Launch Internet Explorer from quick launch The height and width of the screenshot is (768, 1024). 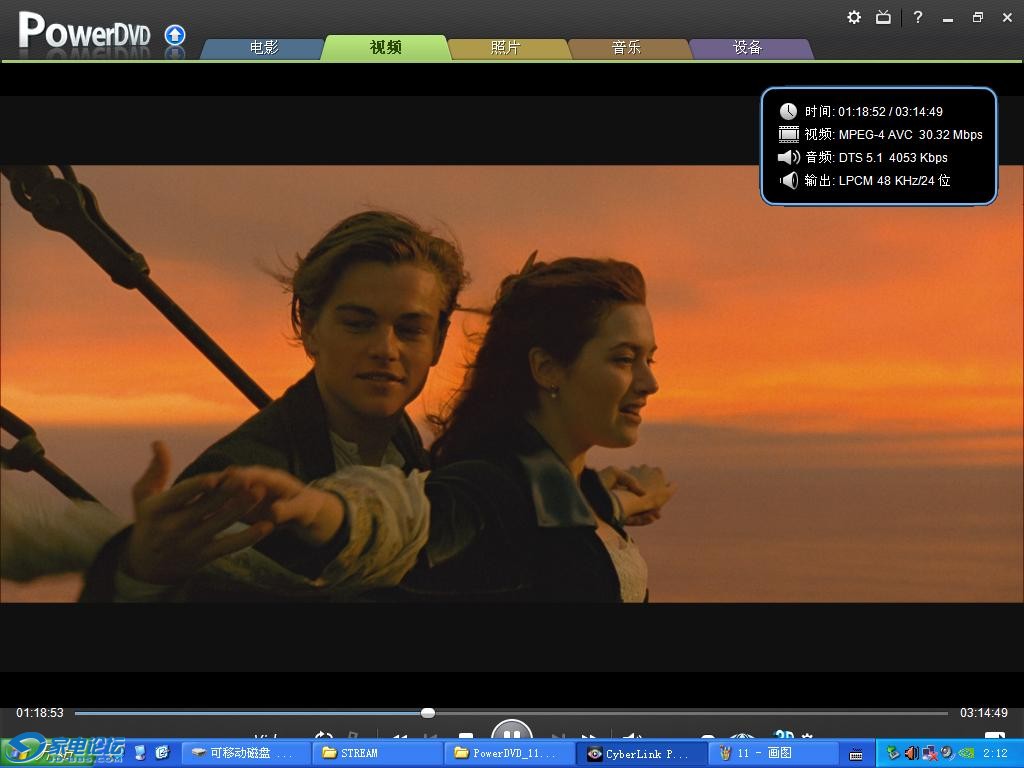pyautogui.click(x=162, y=753)
